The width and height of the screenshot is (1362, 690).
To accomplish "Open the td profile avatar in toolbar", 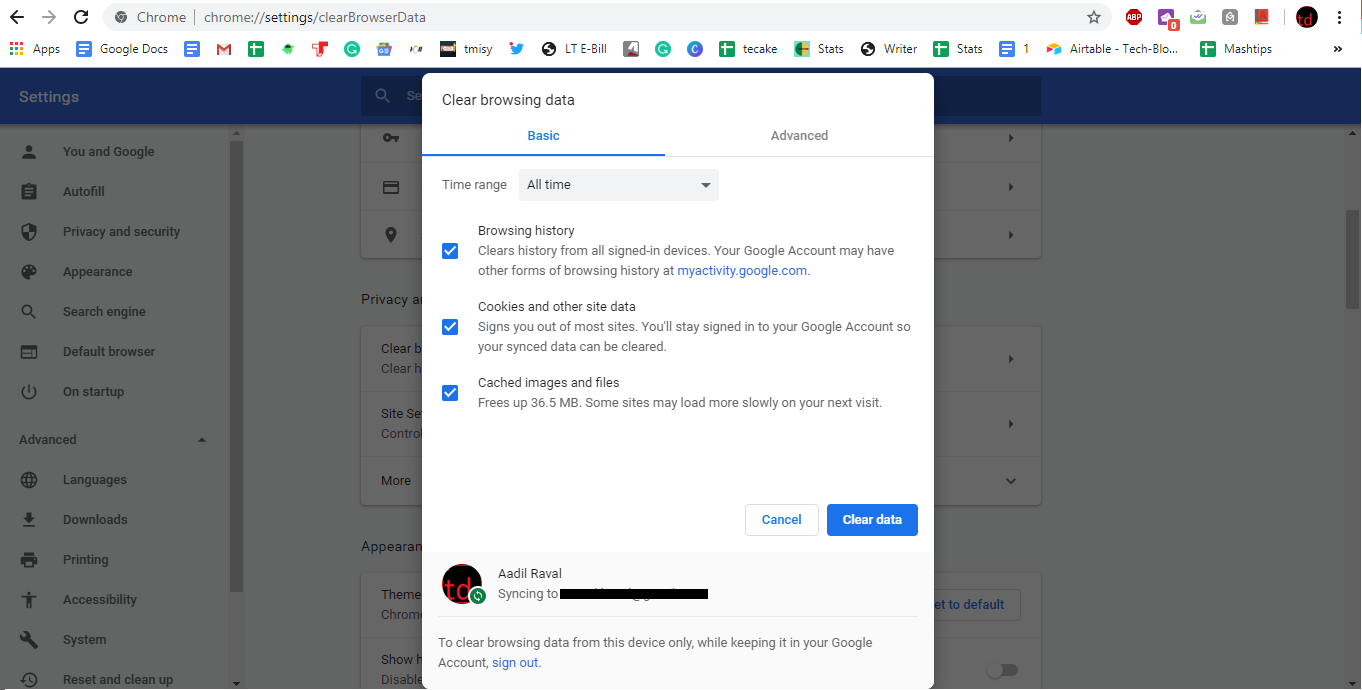I will coord(1307,17).
